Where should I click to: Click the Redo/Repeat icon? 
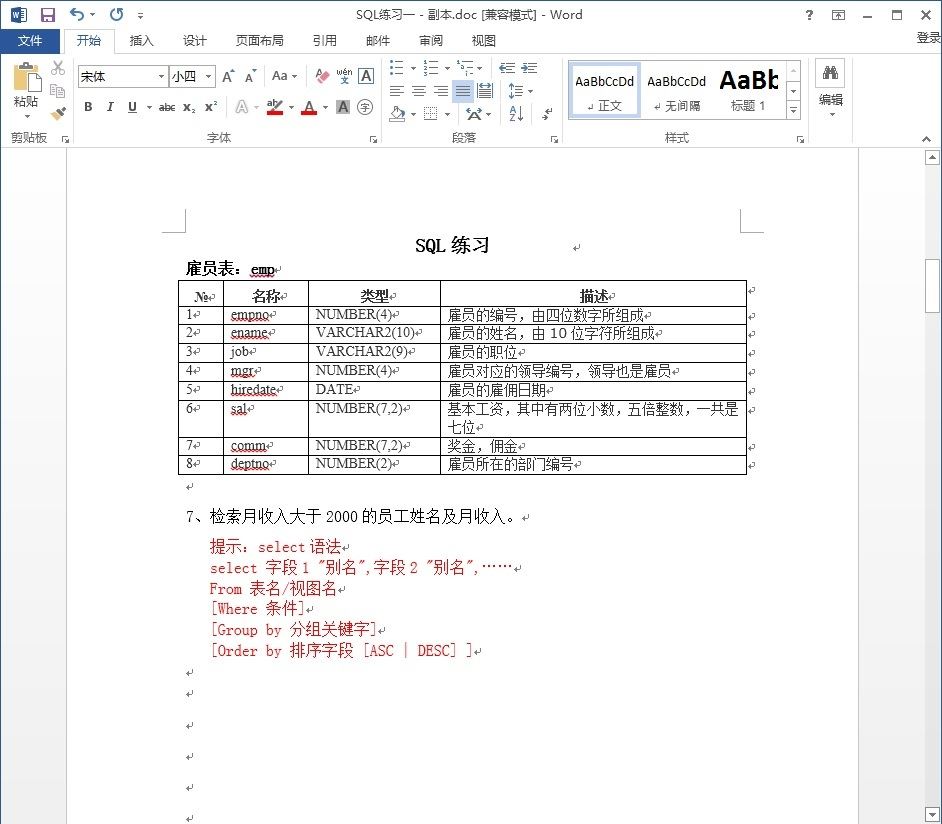(x=117, y=14)
